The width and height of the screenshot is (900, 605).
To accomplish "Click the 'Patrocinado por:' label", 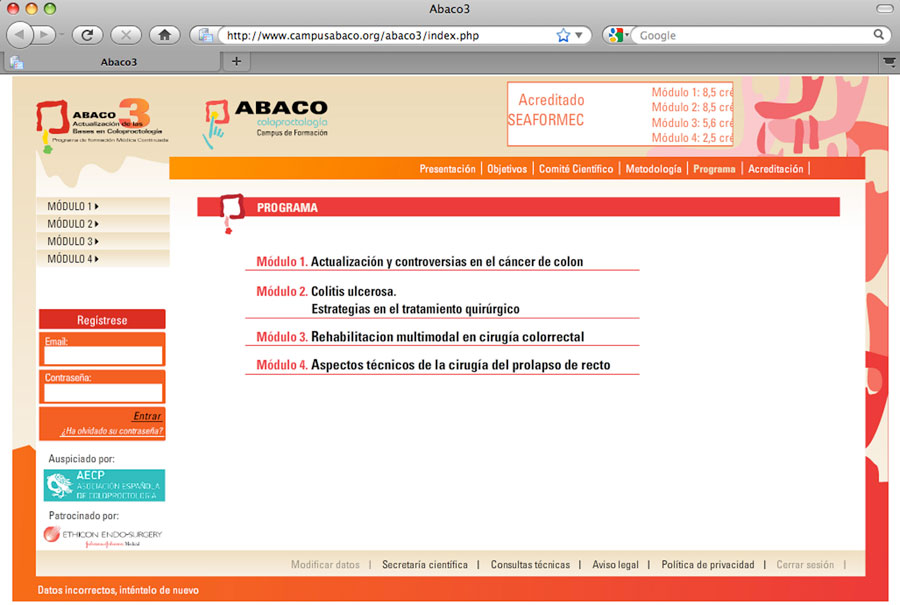I will tap(84, 515).
